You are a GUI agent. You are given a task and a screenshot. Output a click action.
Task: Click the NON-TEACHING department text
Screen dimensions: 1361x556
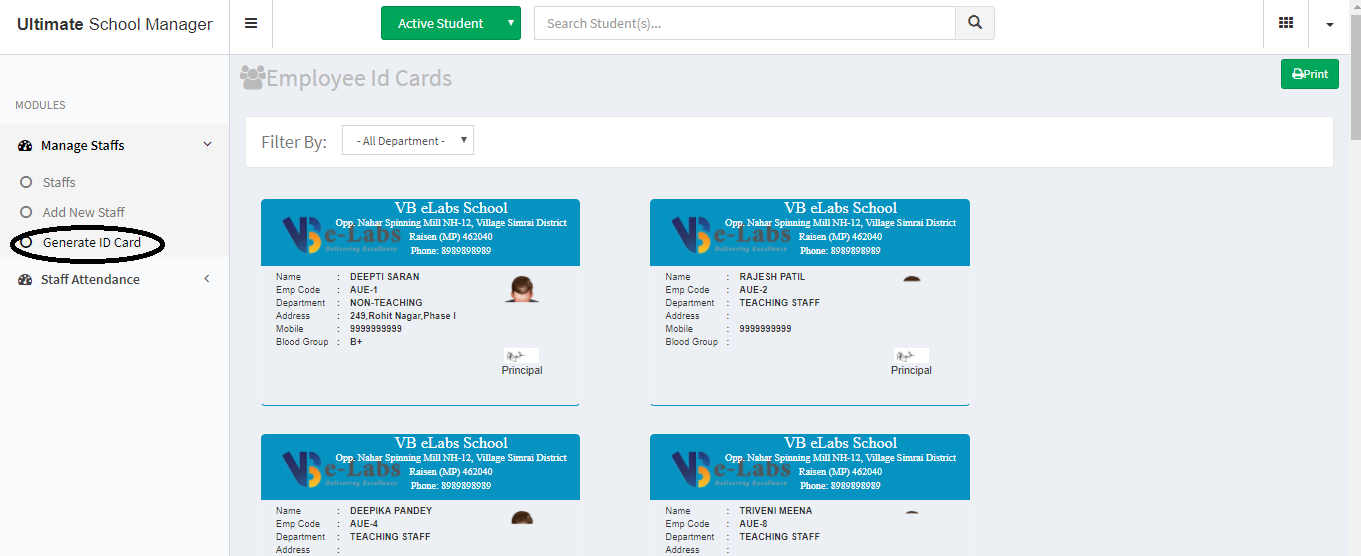[386, 303]
